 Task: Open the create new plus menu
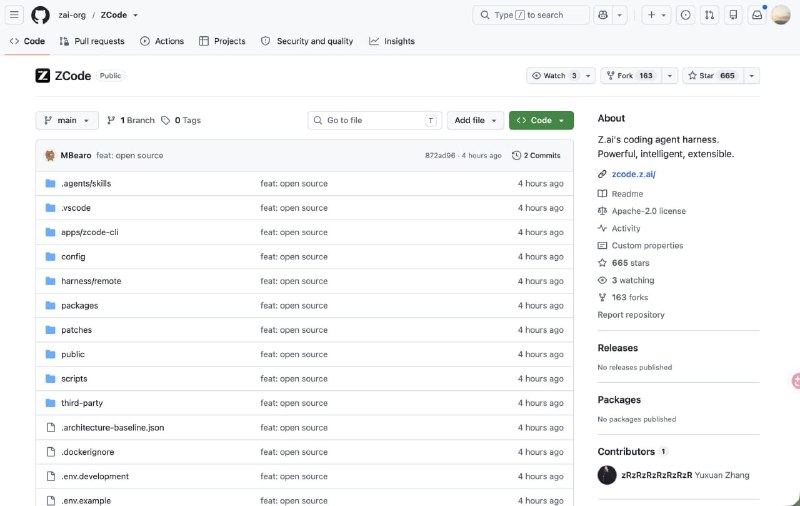(656, 15)
